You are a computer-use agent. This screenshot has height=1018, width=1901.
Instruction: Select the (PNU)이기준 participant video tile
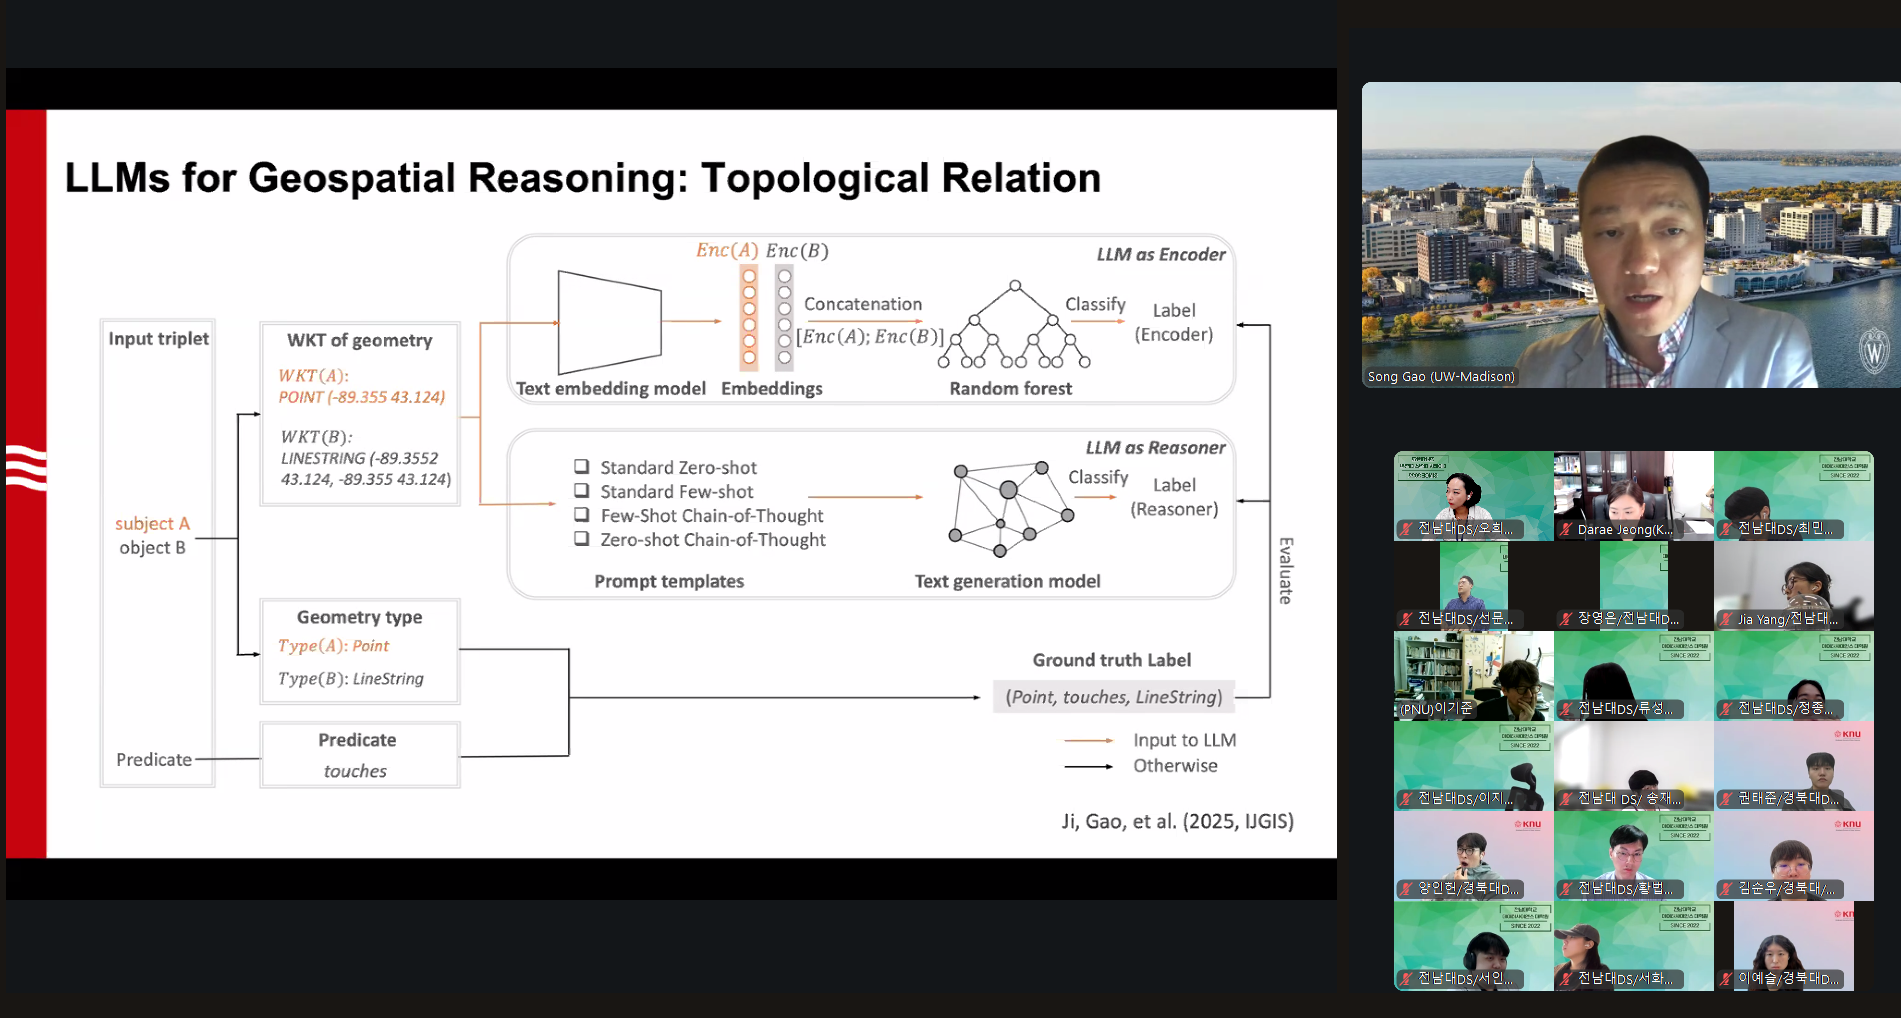tap(1473, 675)
